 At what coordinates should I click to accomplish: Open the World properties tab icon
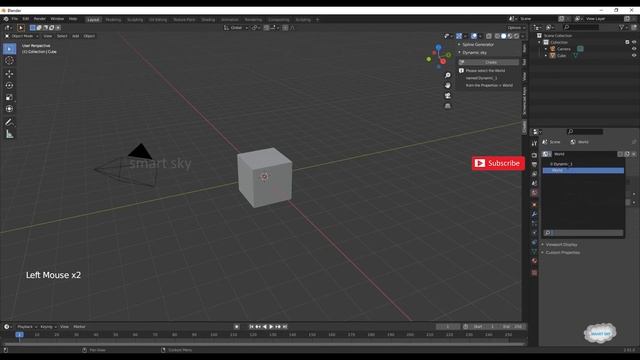pos(534,193)
